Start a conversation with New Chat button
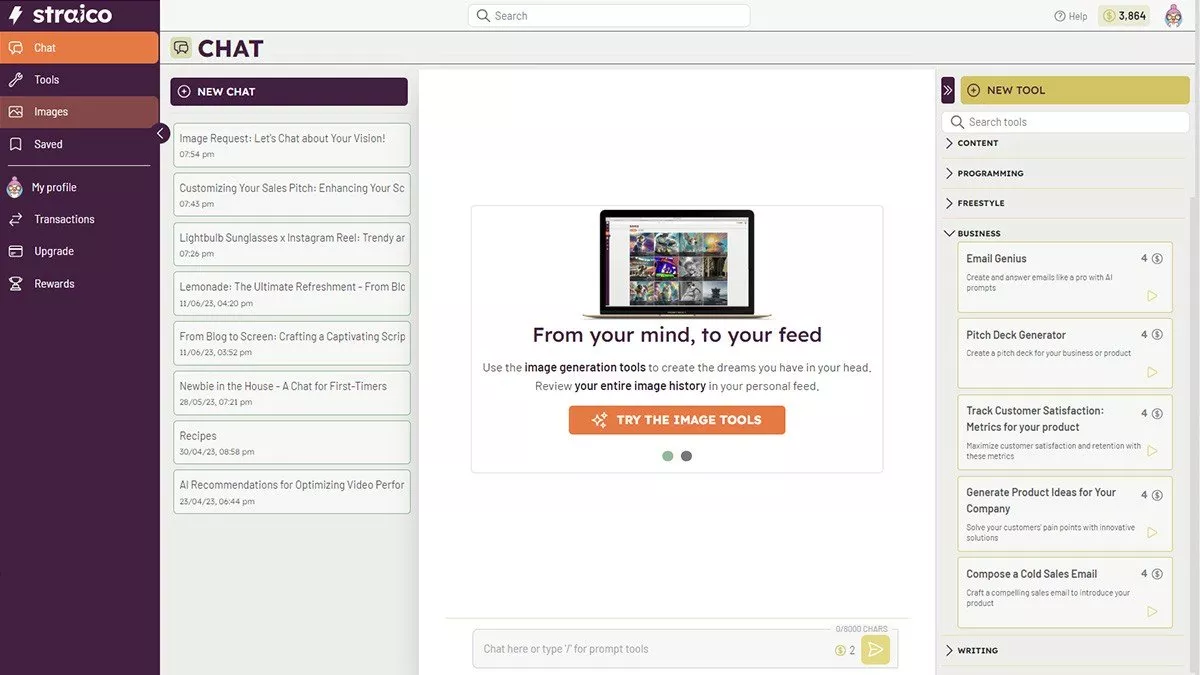1200x675 pixels. coord(289,91)
